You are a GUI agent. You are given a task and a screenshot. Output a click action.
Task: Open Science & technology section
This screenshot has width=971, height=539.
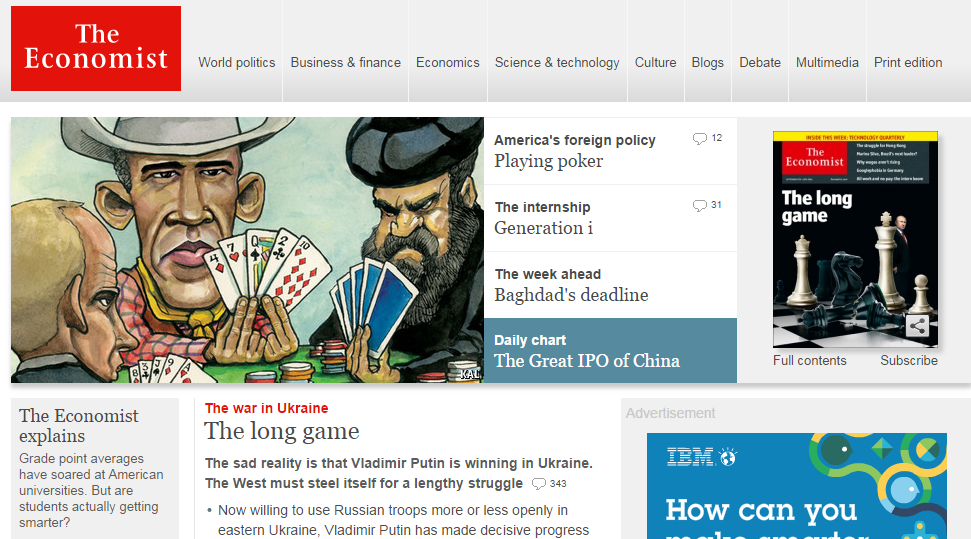tap(557, 63)
